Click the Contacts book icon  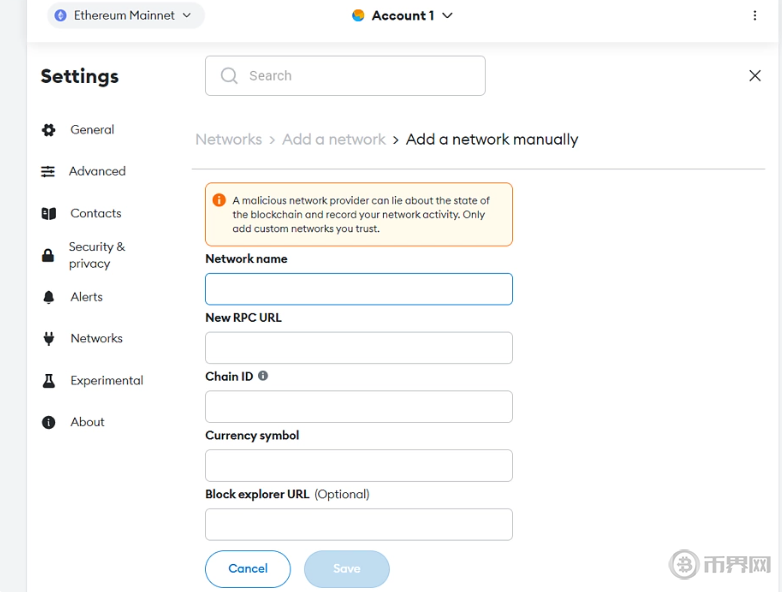click(48, 214)
